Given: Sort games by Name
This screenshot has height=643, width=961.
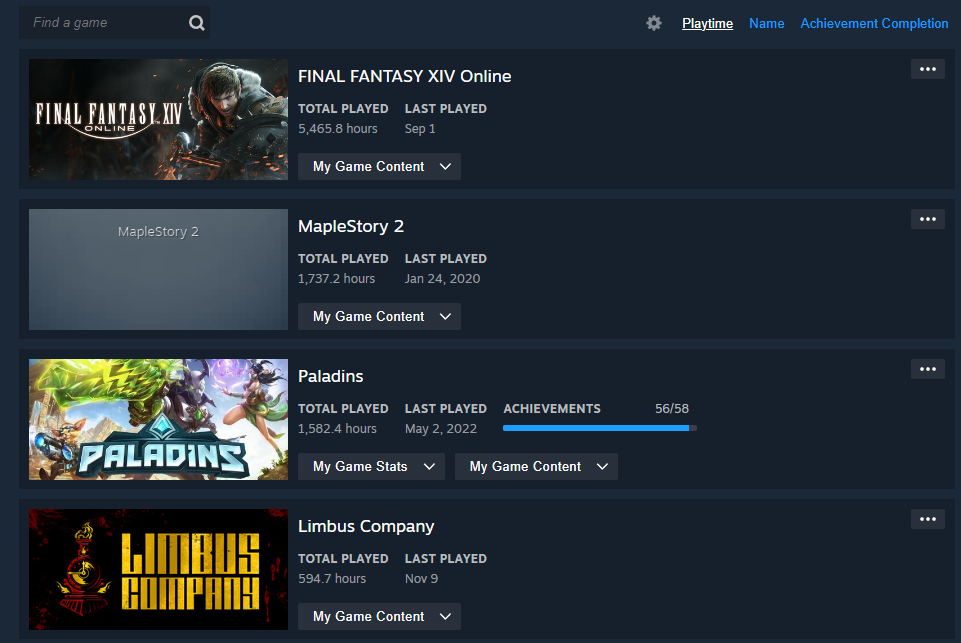Looking at the screenshot, I should [766, 23].
